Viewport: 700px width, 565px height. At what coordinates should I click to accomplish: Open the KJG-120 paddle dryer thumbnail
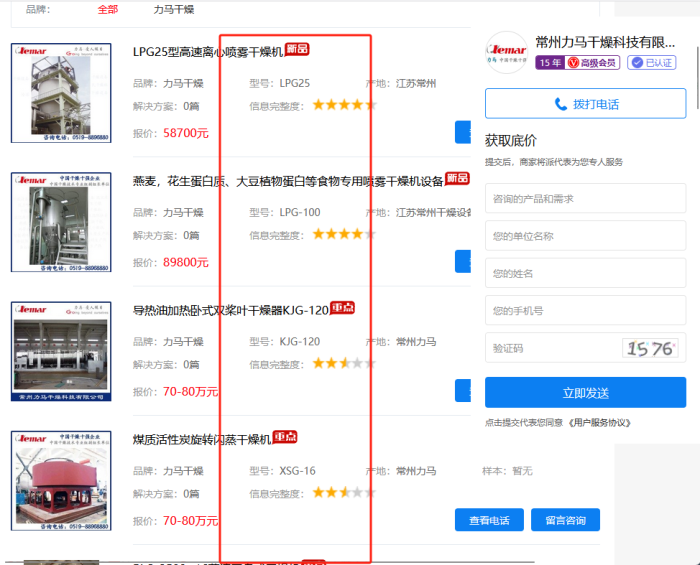(61, 351)
